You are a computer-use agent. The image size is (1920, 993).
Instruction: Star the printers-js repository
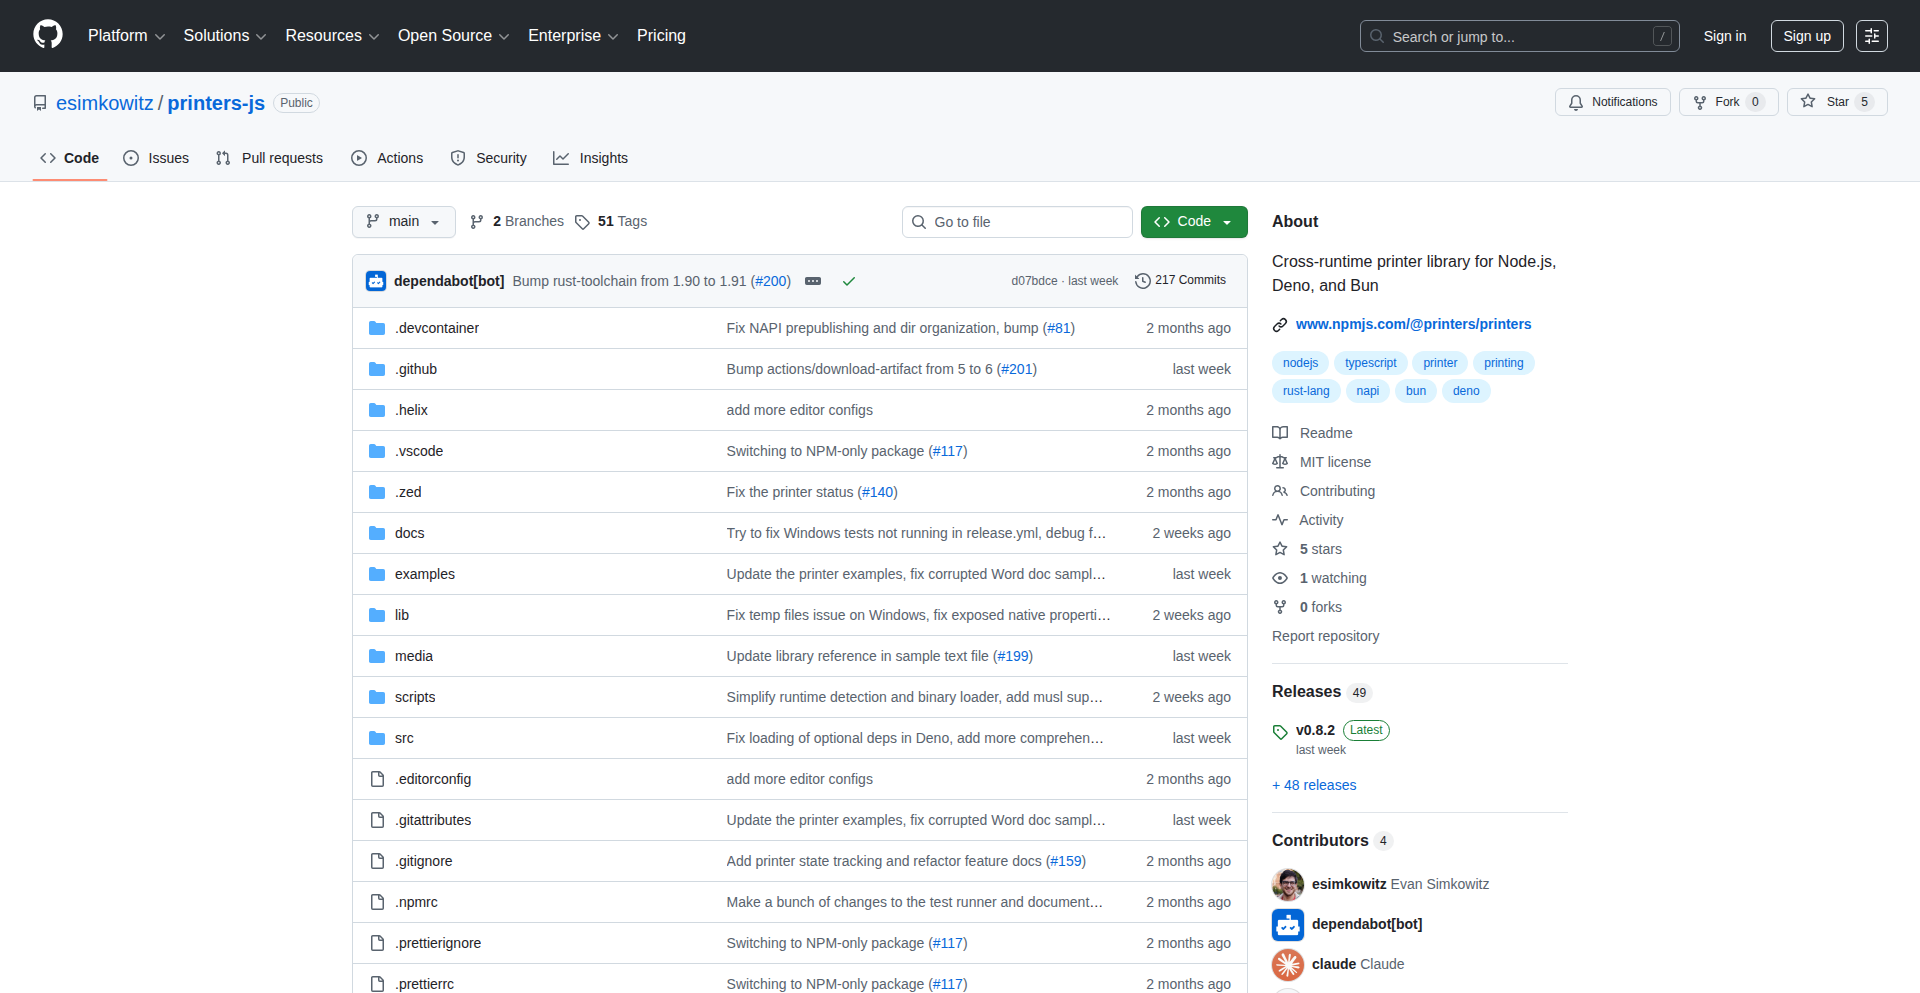pyautogui.click(x=1837, y=101)
